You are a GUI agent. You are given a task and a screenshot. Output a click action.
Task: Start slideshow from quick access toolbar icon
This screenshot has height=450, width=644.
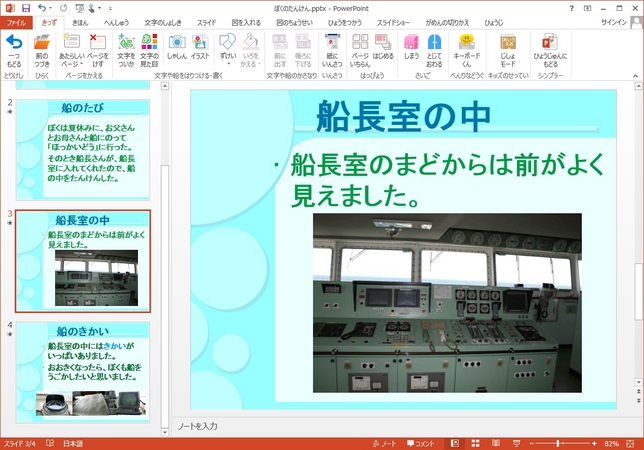[x=80, y=8]
